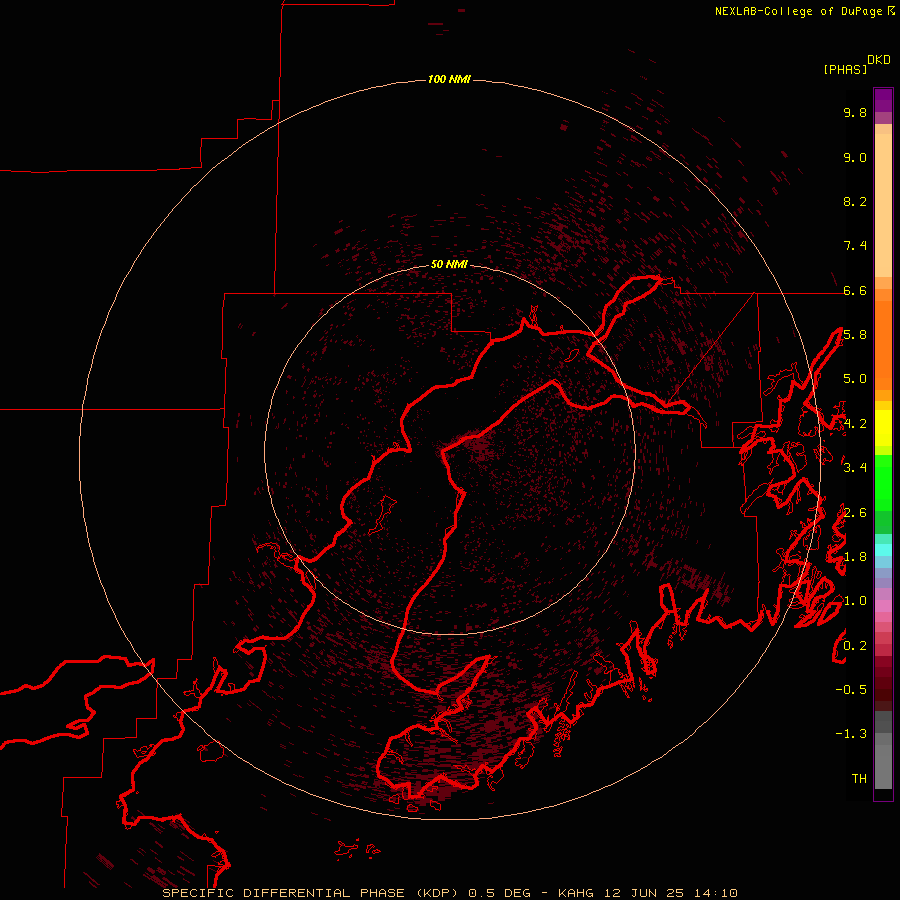Click the 5.0 legend value

pos(855,379)
